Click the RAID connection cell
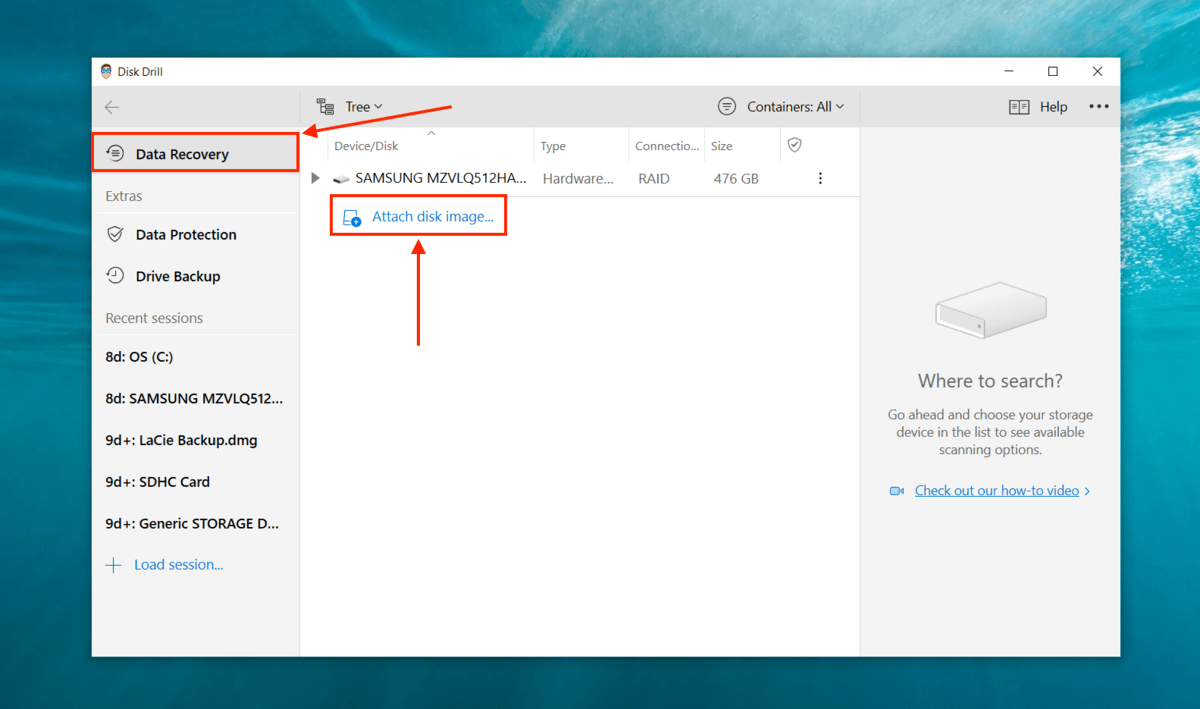Screen dimensions: 1200x709 (x=654, y=178)
